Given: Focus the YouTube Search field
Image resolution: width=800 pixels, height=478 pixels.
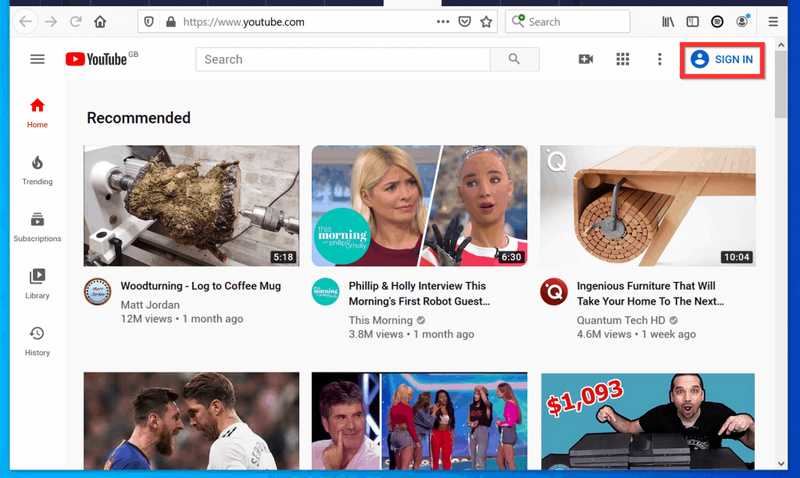Looking at the screenshot, I should click(342, 59).
